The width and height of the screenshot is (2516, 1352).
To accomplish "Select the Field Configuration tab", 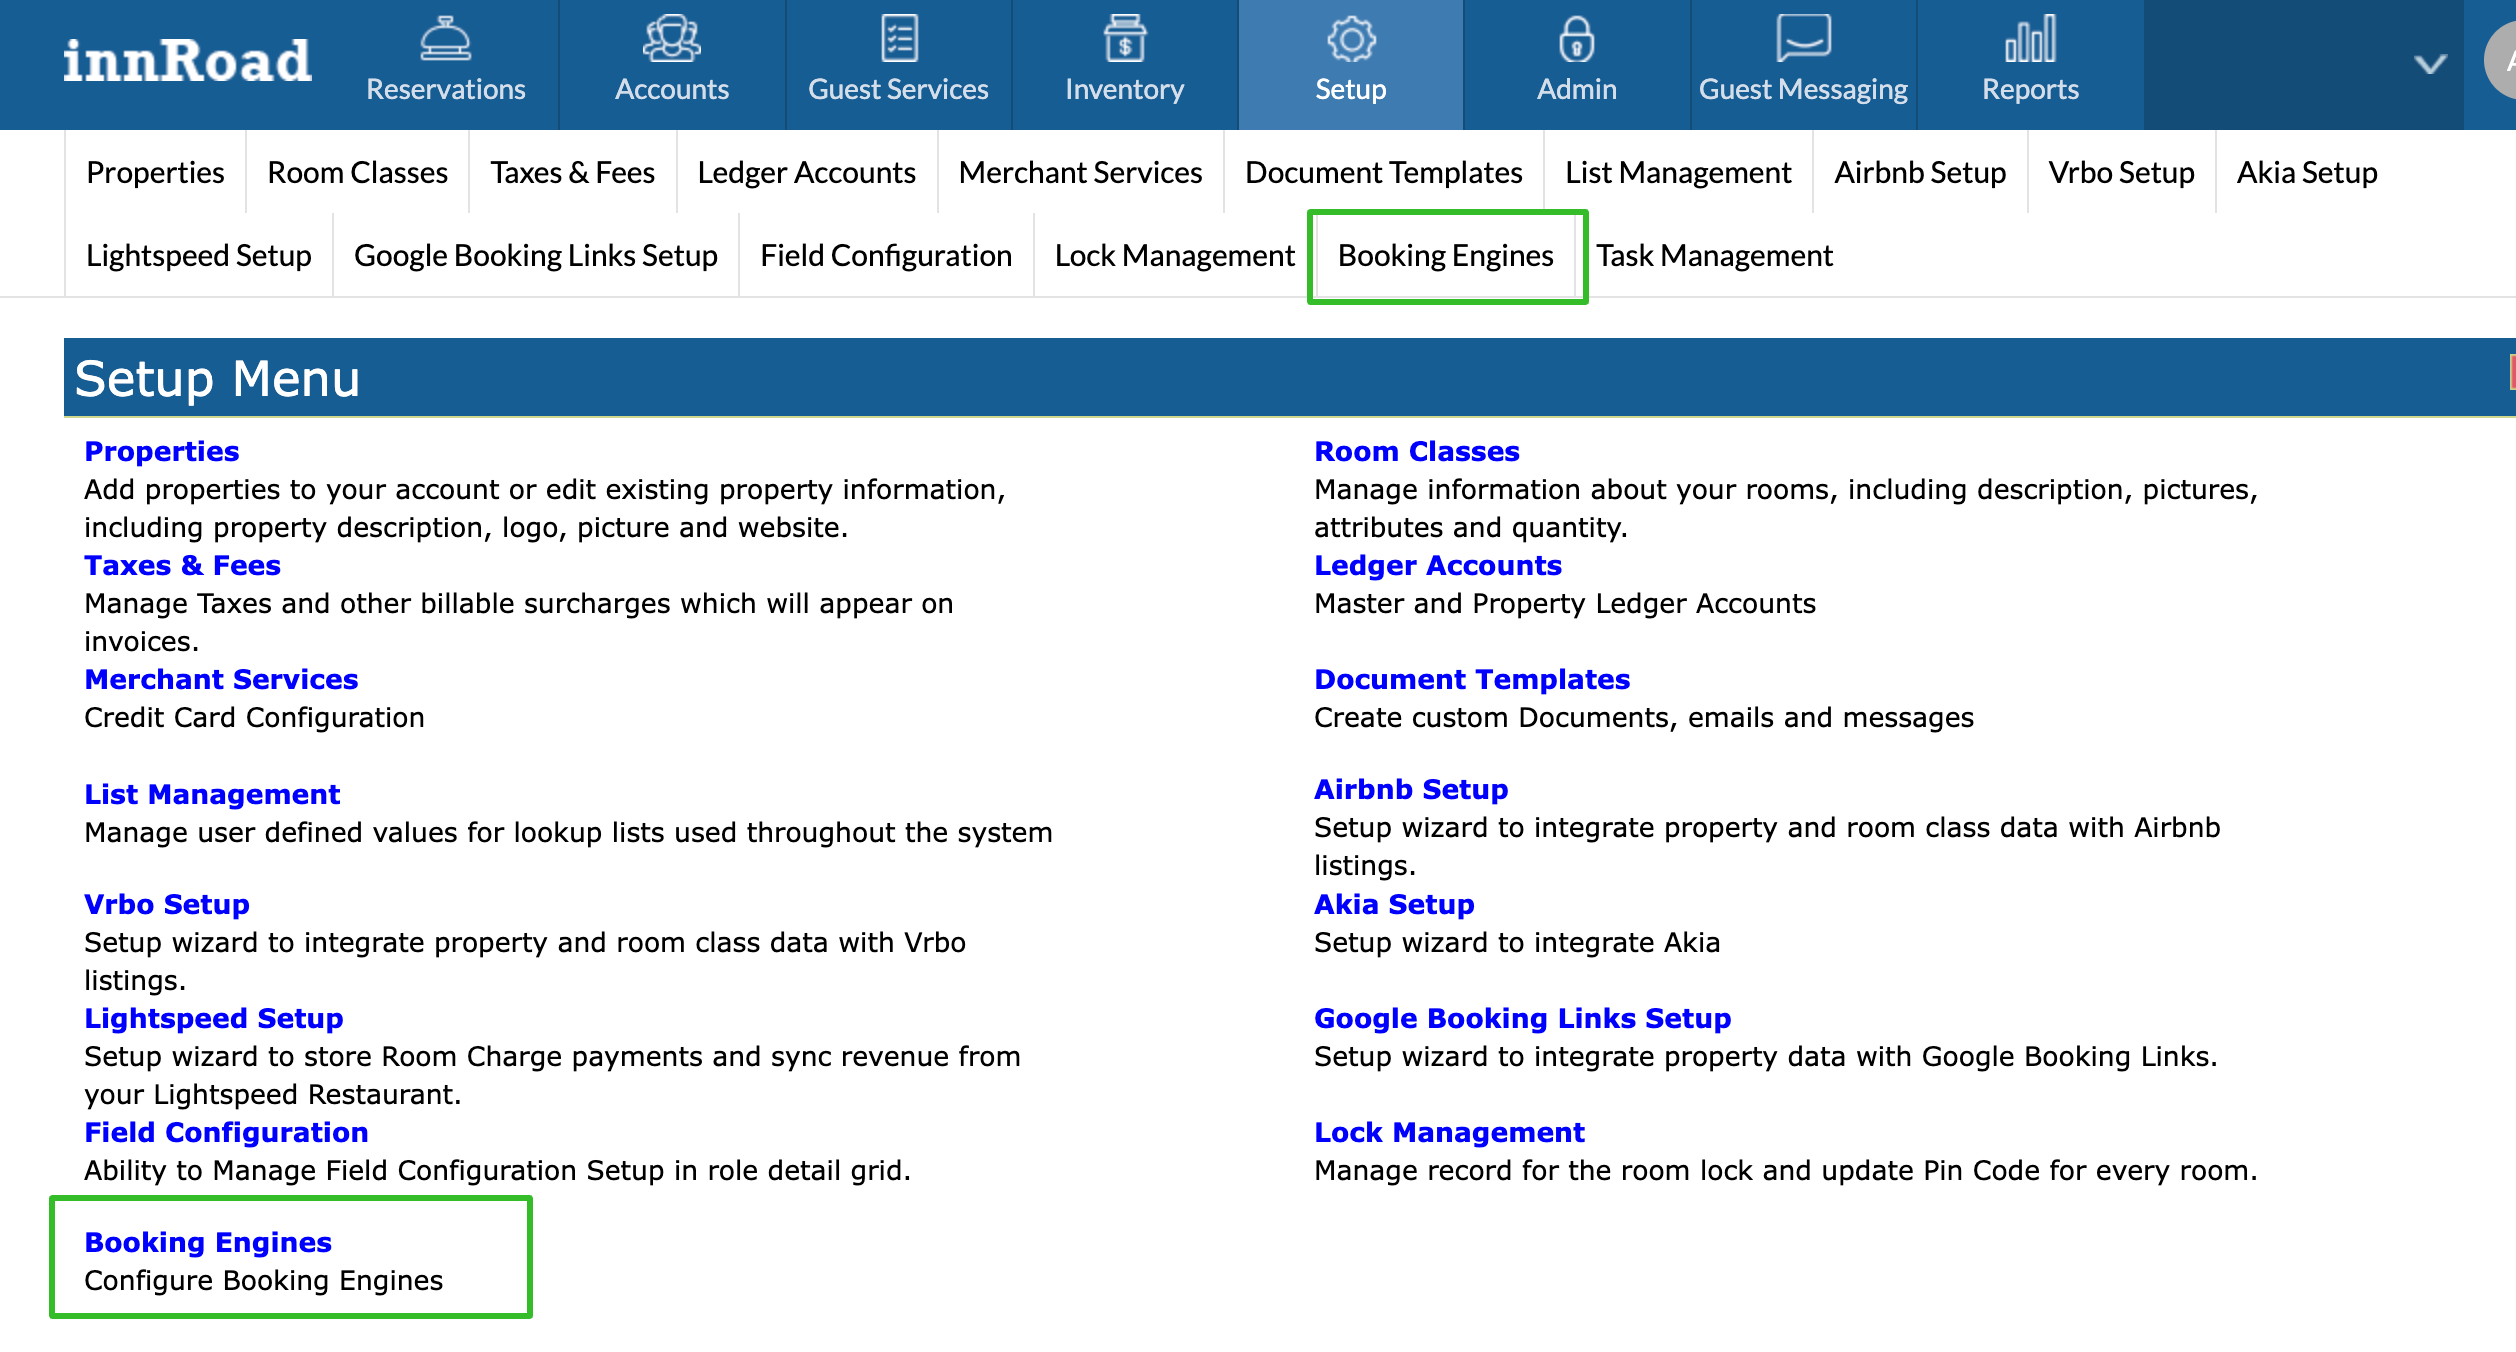I will pyautogui.click(x=885, y=256).
